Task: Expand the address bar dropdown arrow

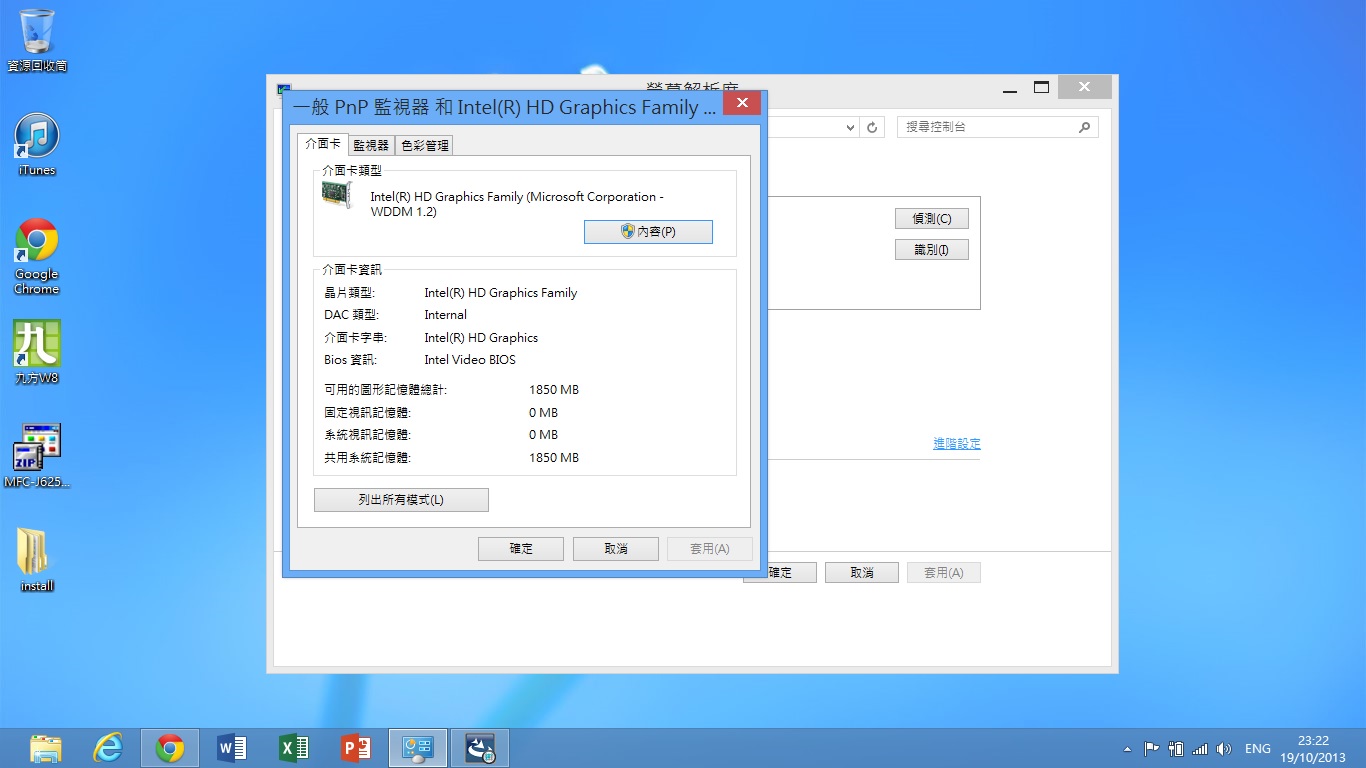Action: pos(851,128)
